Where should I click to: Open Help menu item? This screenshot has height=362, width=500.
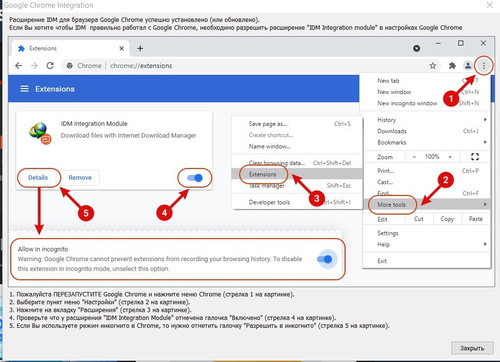click(x=427, y=244)
